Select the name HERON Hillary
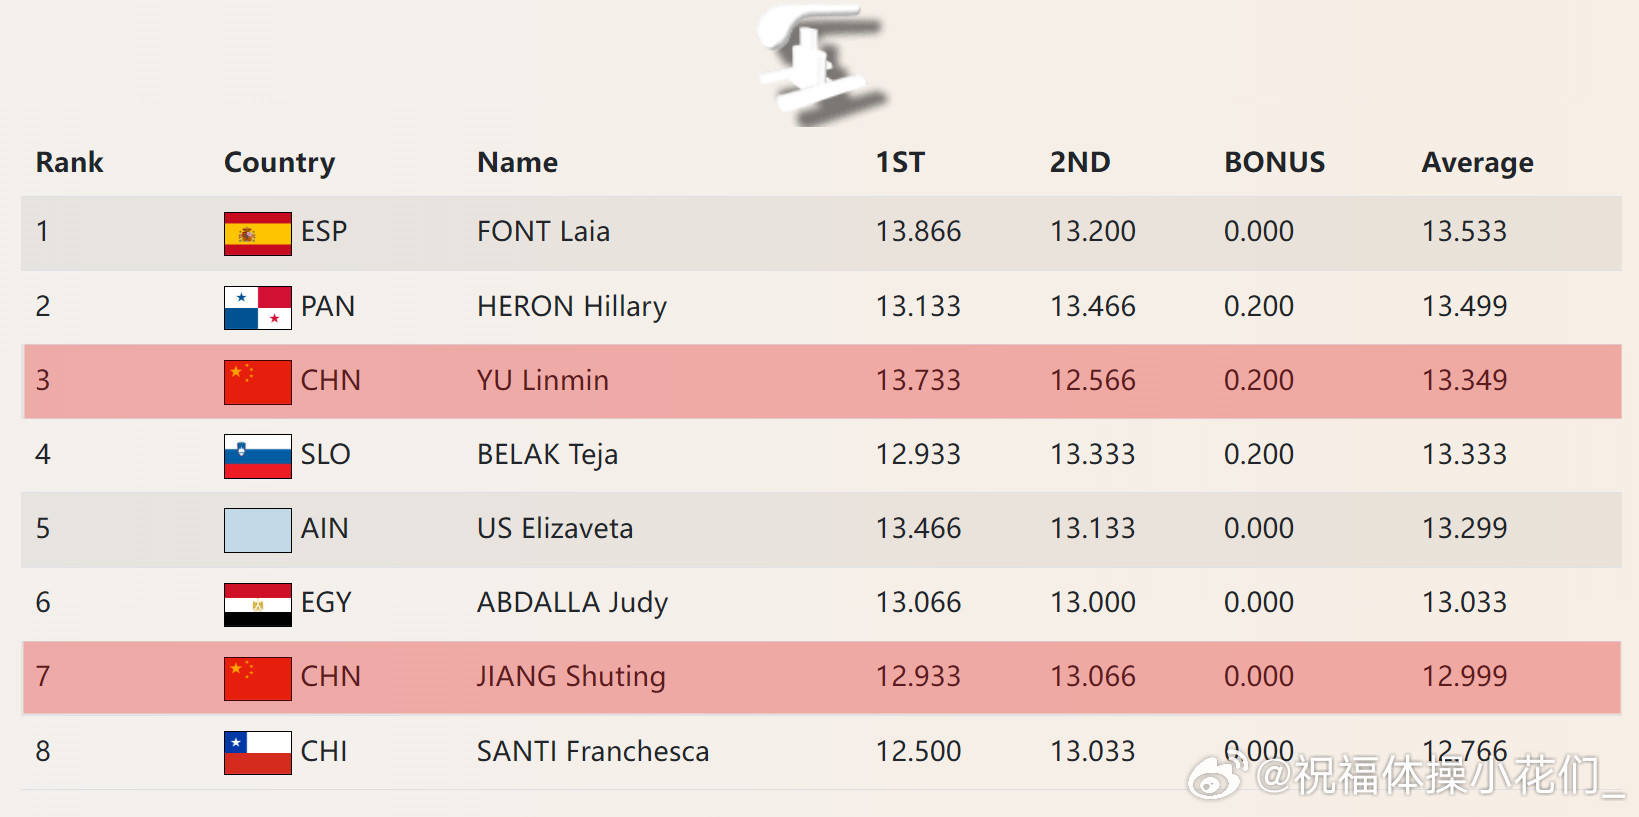1639x817 pixels. (571, 306)
